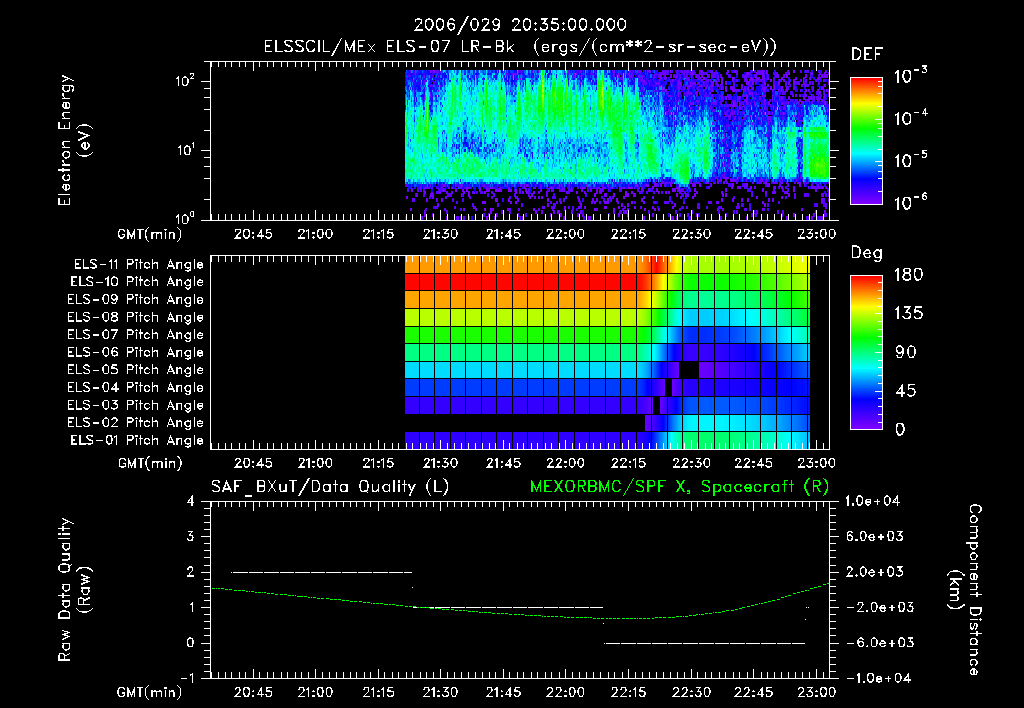Select the ELS-02 Pitch Angle row label
The height and width of the screenshot is (708, 1024).
click(x=136, y=423)
